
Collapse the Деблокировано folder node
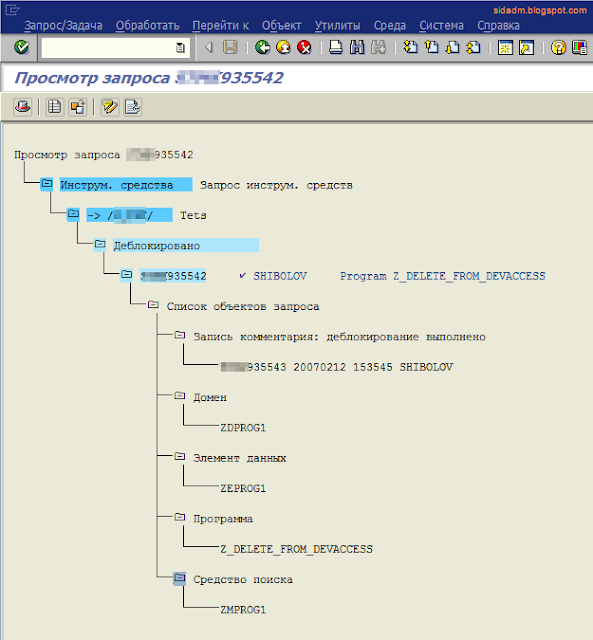click(100, 244)
